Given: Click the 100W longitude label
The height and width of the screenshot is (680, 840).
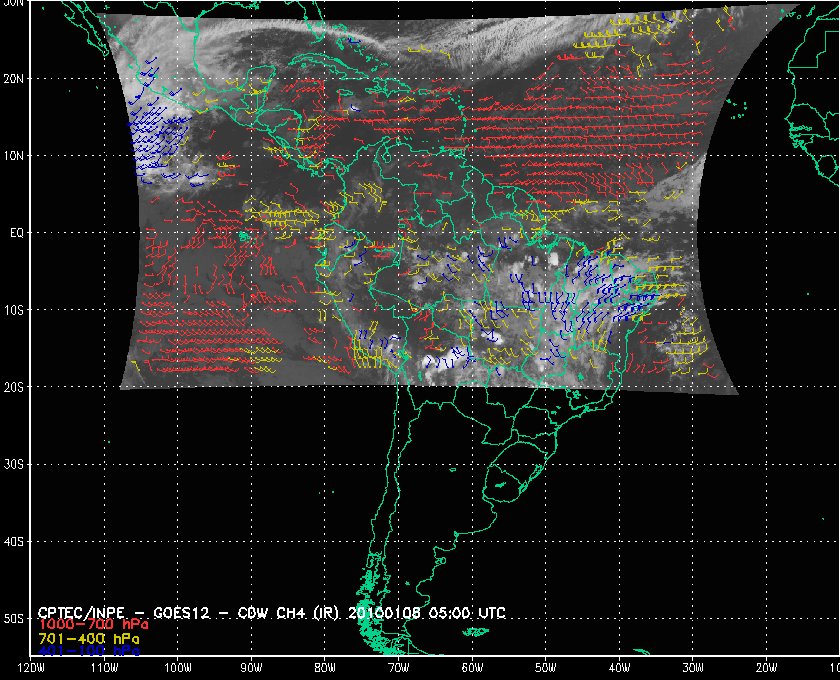Looking at the screenshot, I should (x=177, y=668).
